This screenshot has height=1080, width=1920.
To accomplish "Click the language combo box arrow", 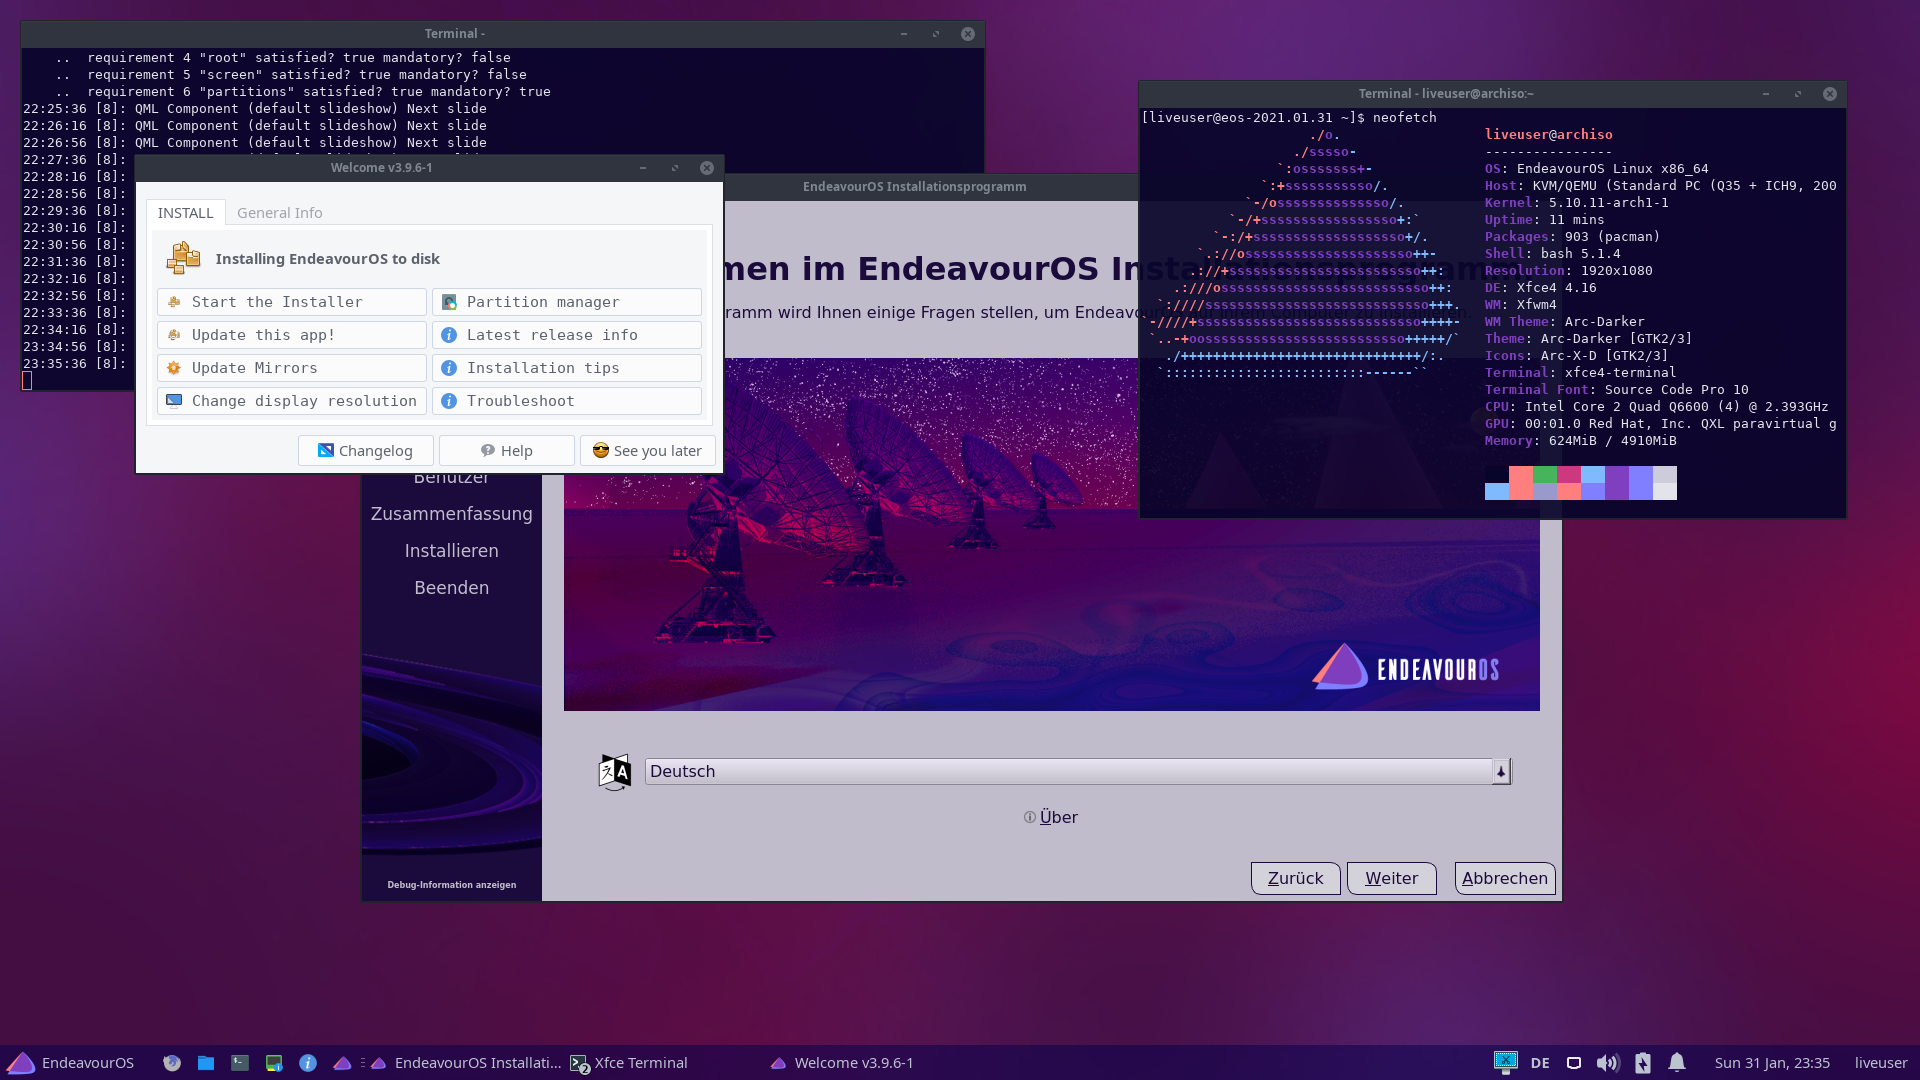I will [x=1501, y=771].
